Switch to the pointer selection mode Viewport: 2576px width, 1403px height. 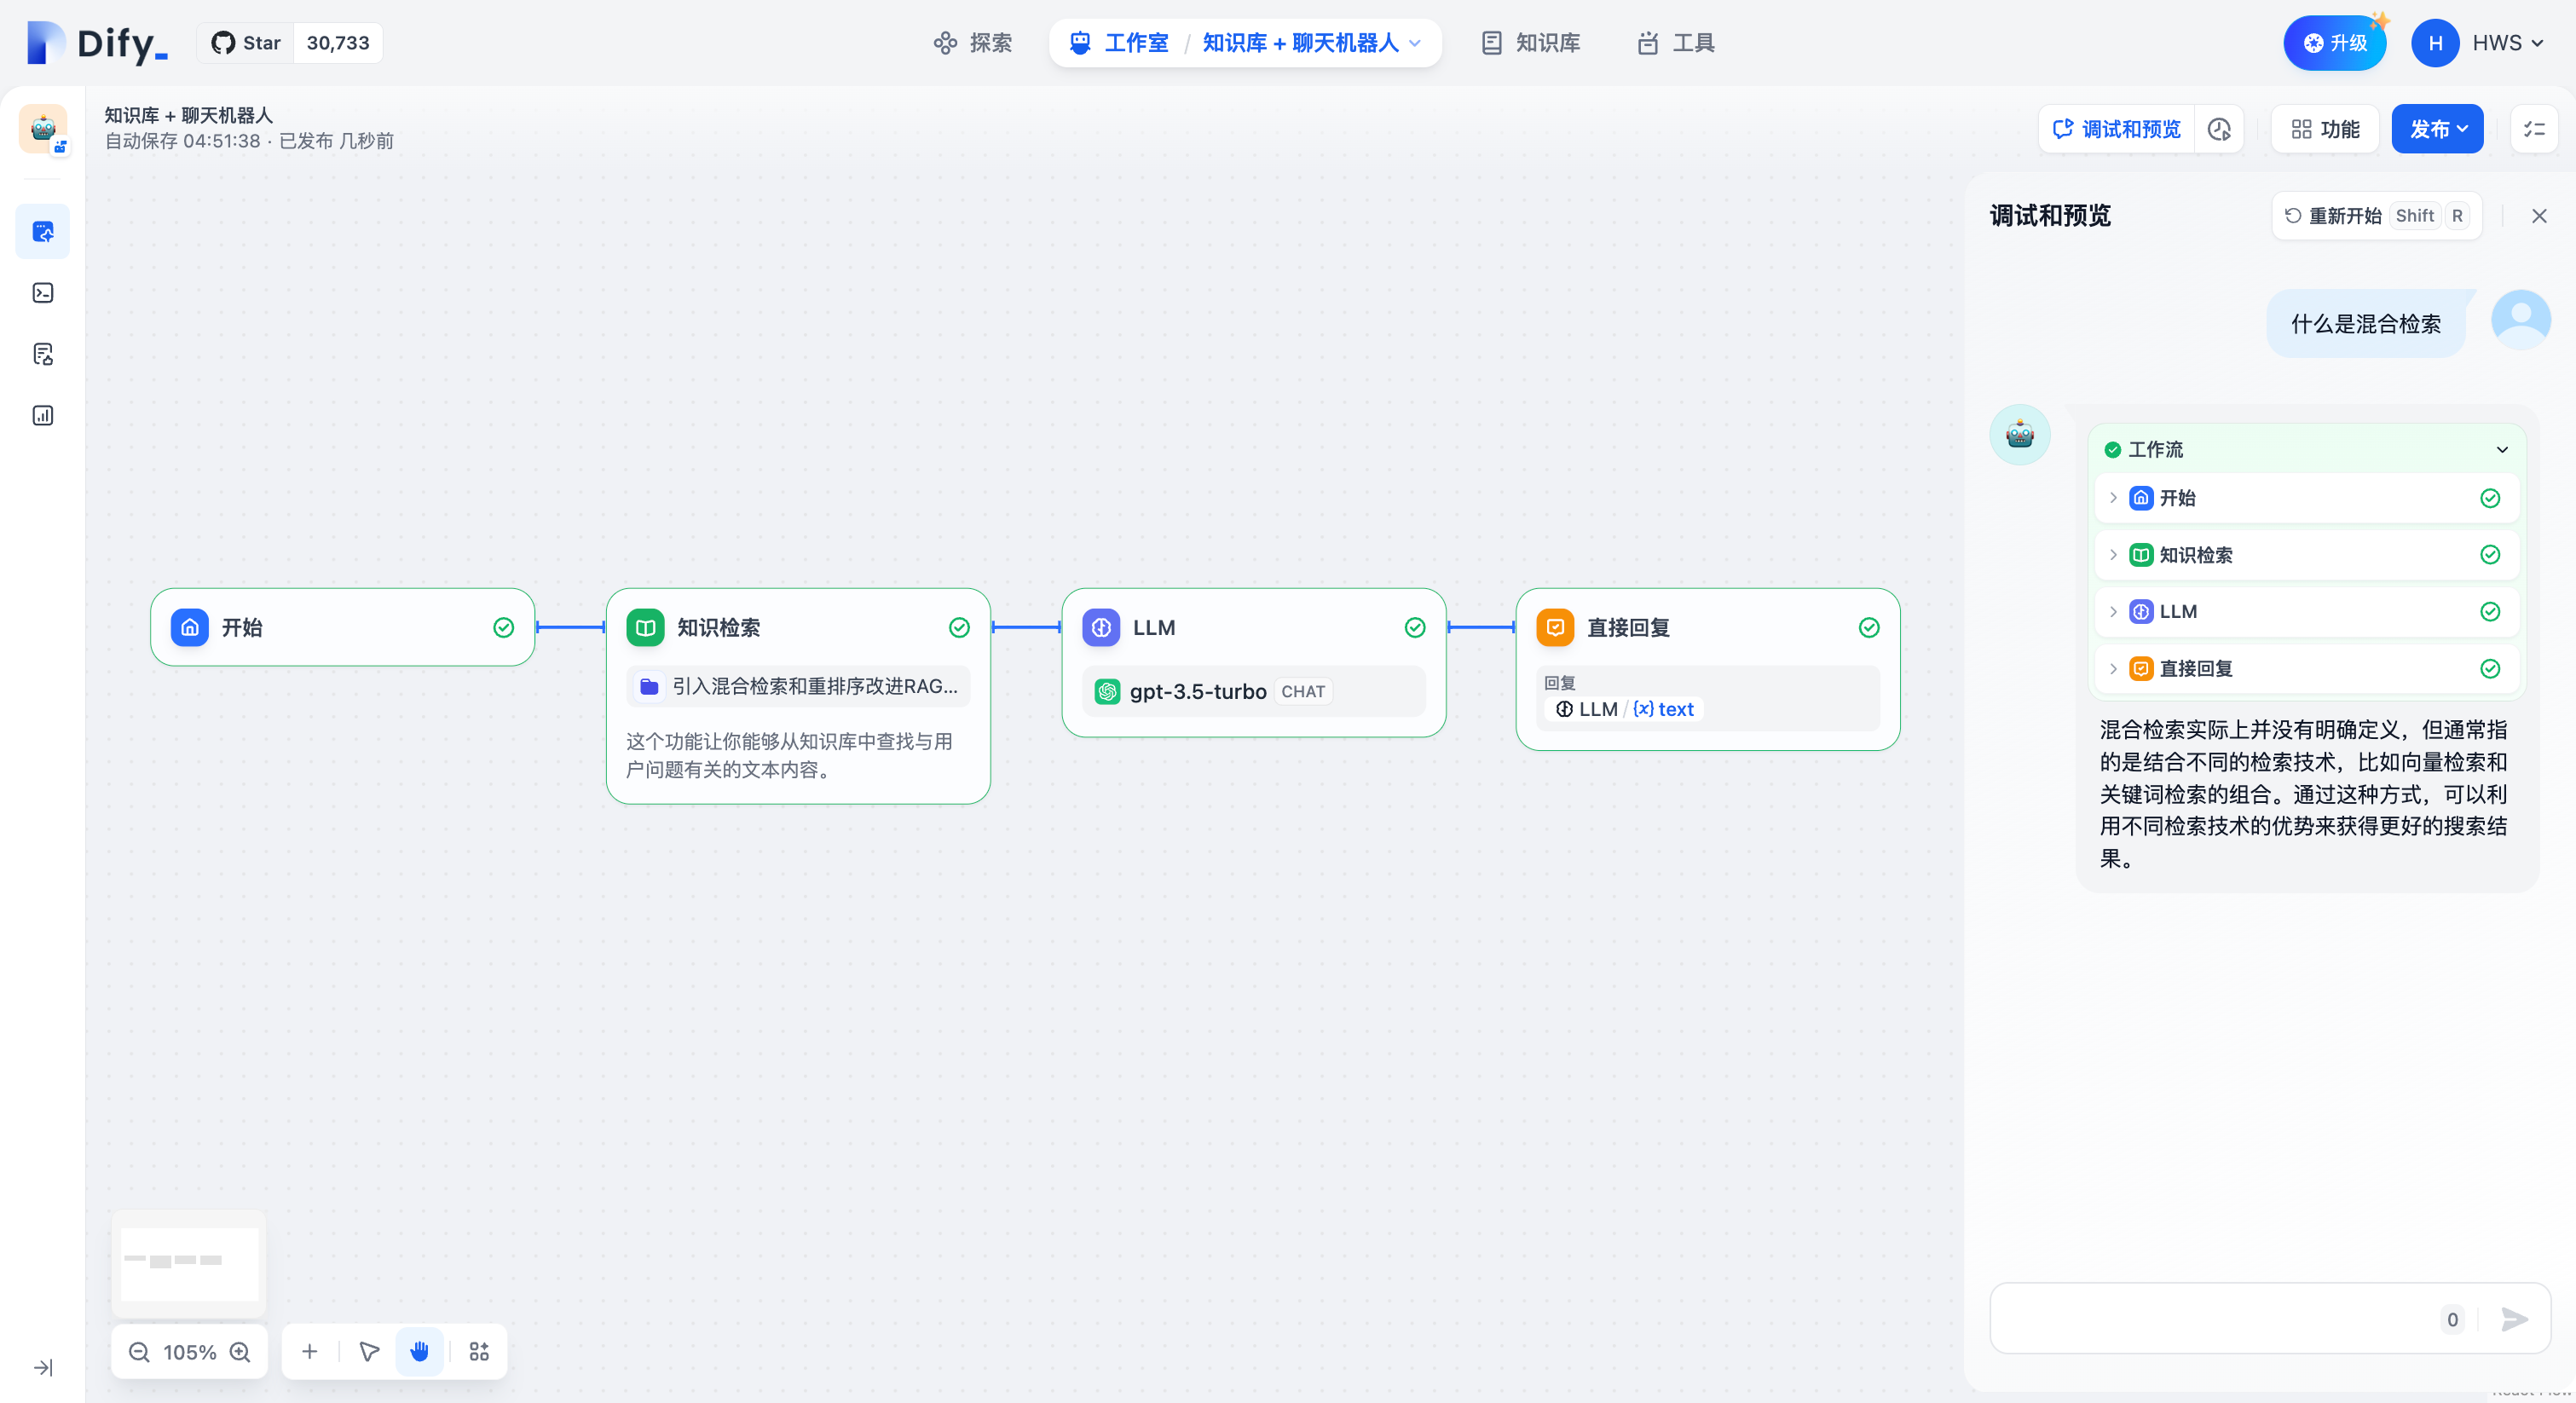pos(369,1352)
